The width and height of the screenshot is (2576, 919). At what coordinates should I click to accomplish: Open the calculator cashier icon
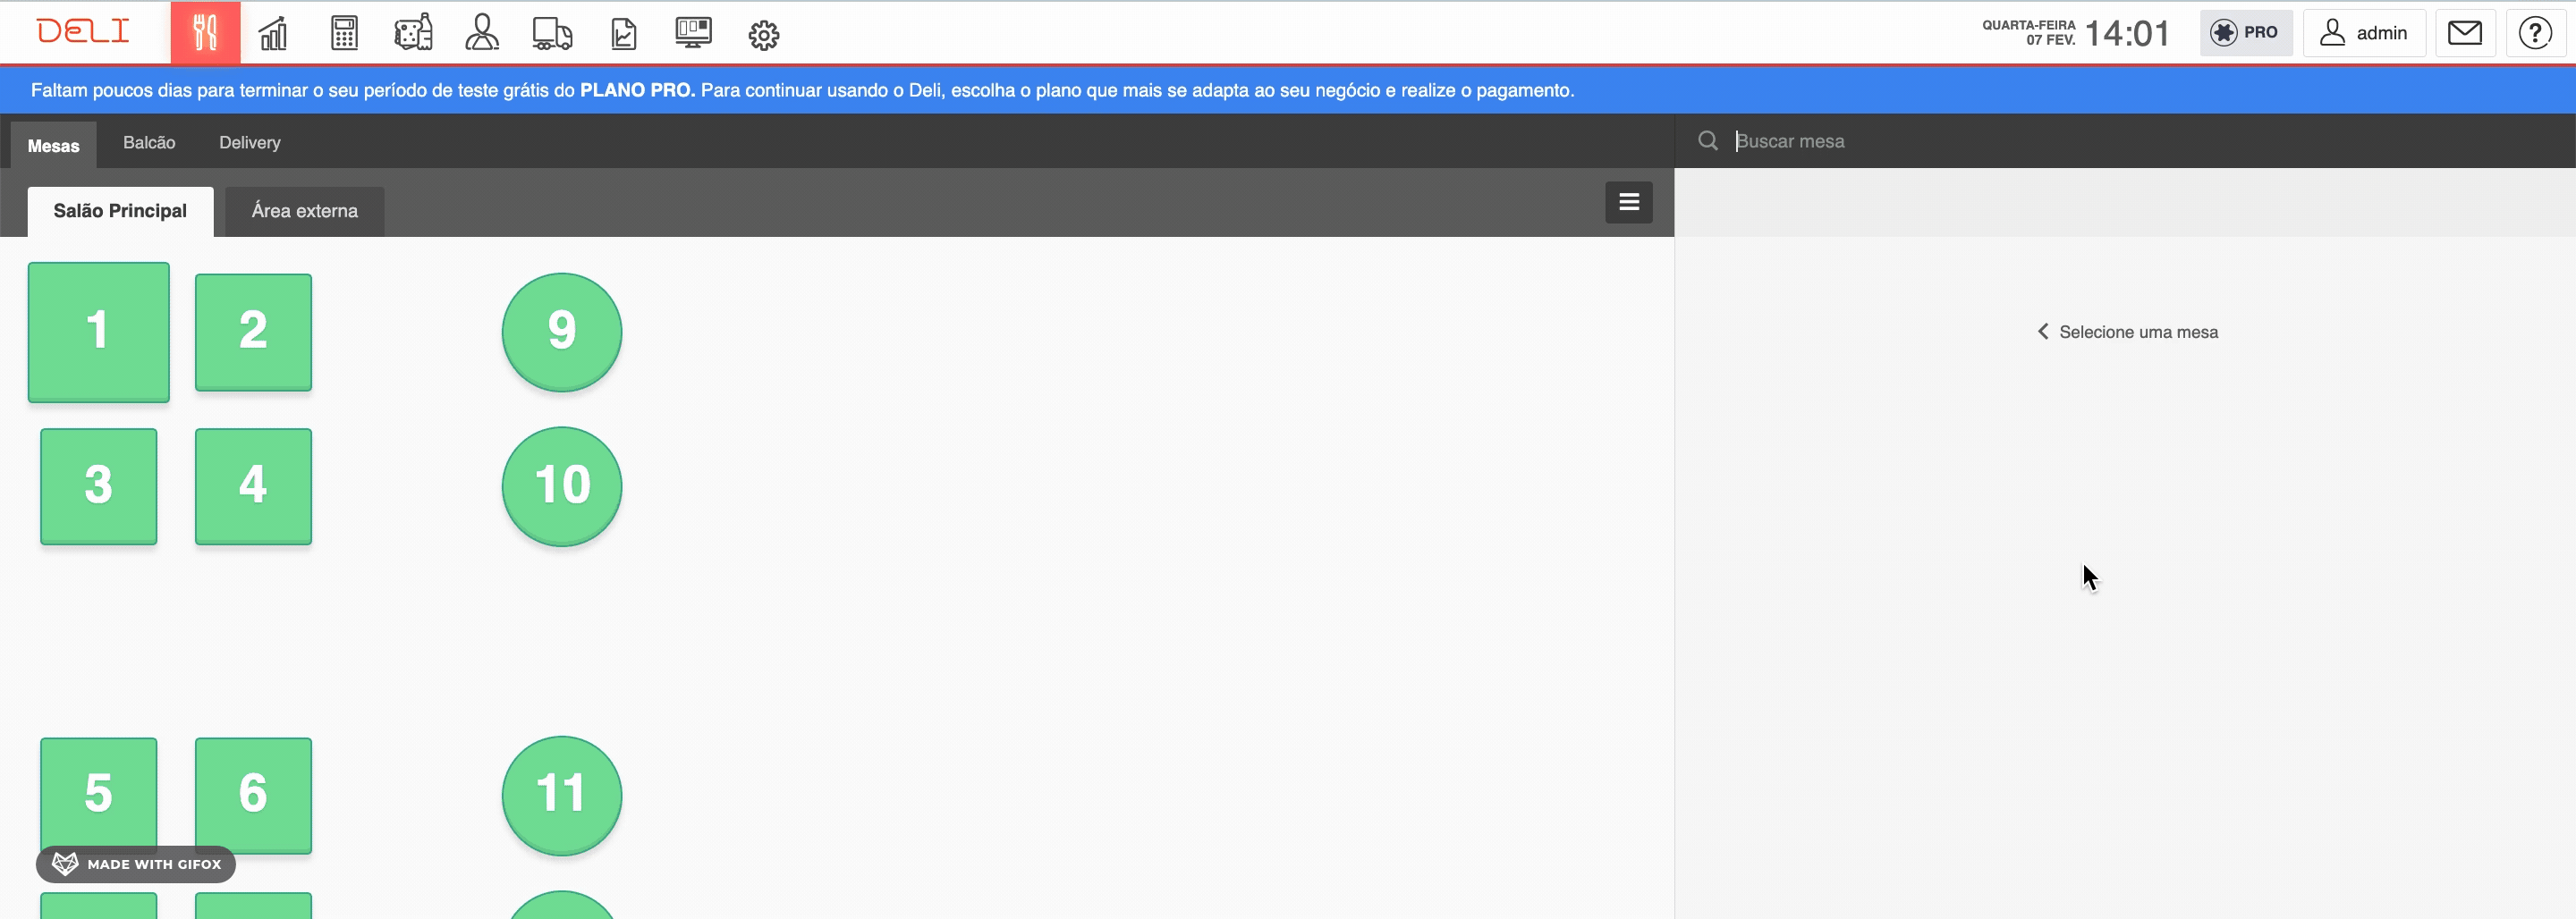[344, 33]
